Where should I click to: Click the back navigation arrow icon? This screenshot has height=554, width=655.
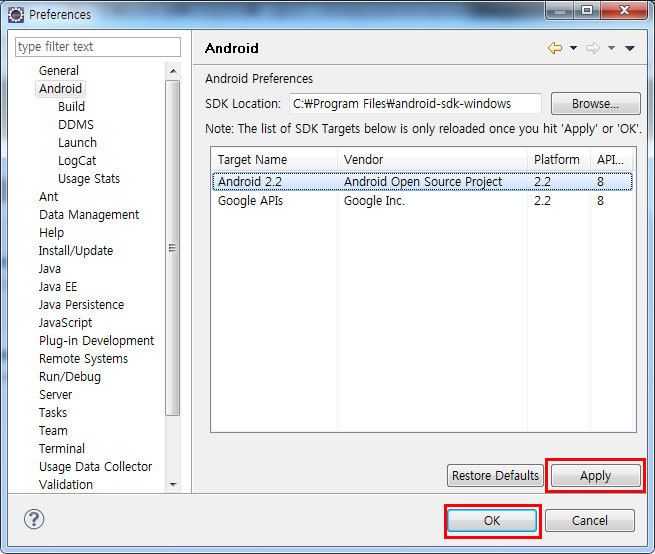[555, 48]
